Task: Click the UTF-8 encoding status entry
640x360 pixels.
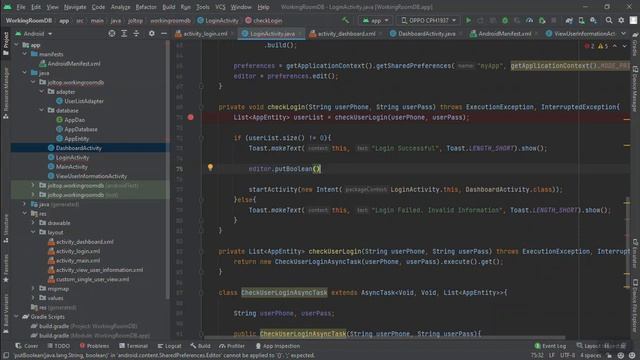Action: click(567, 355)
